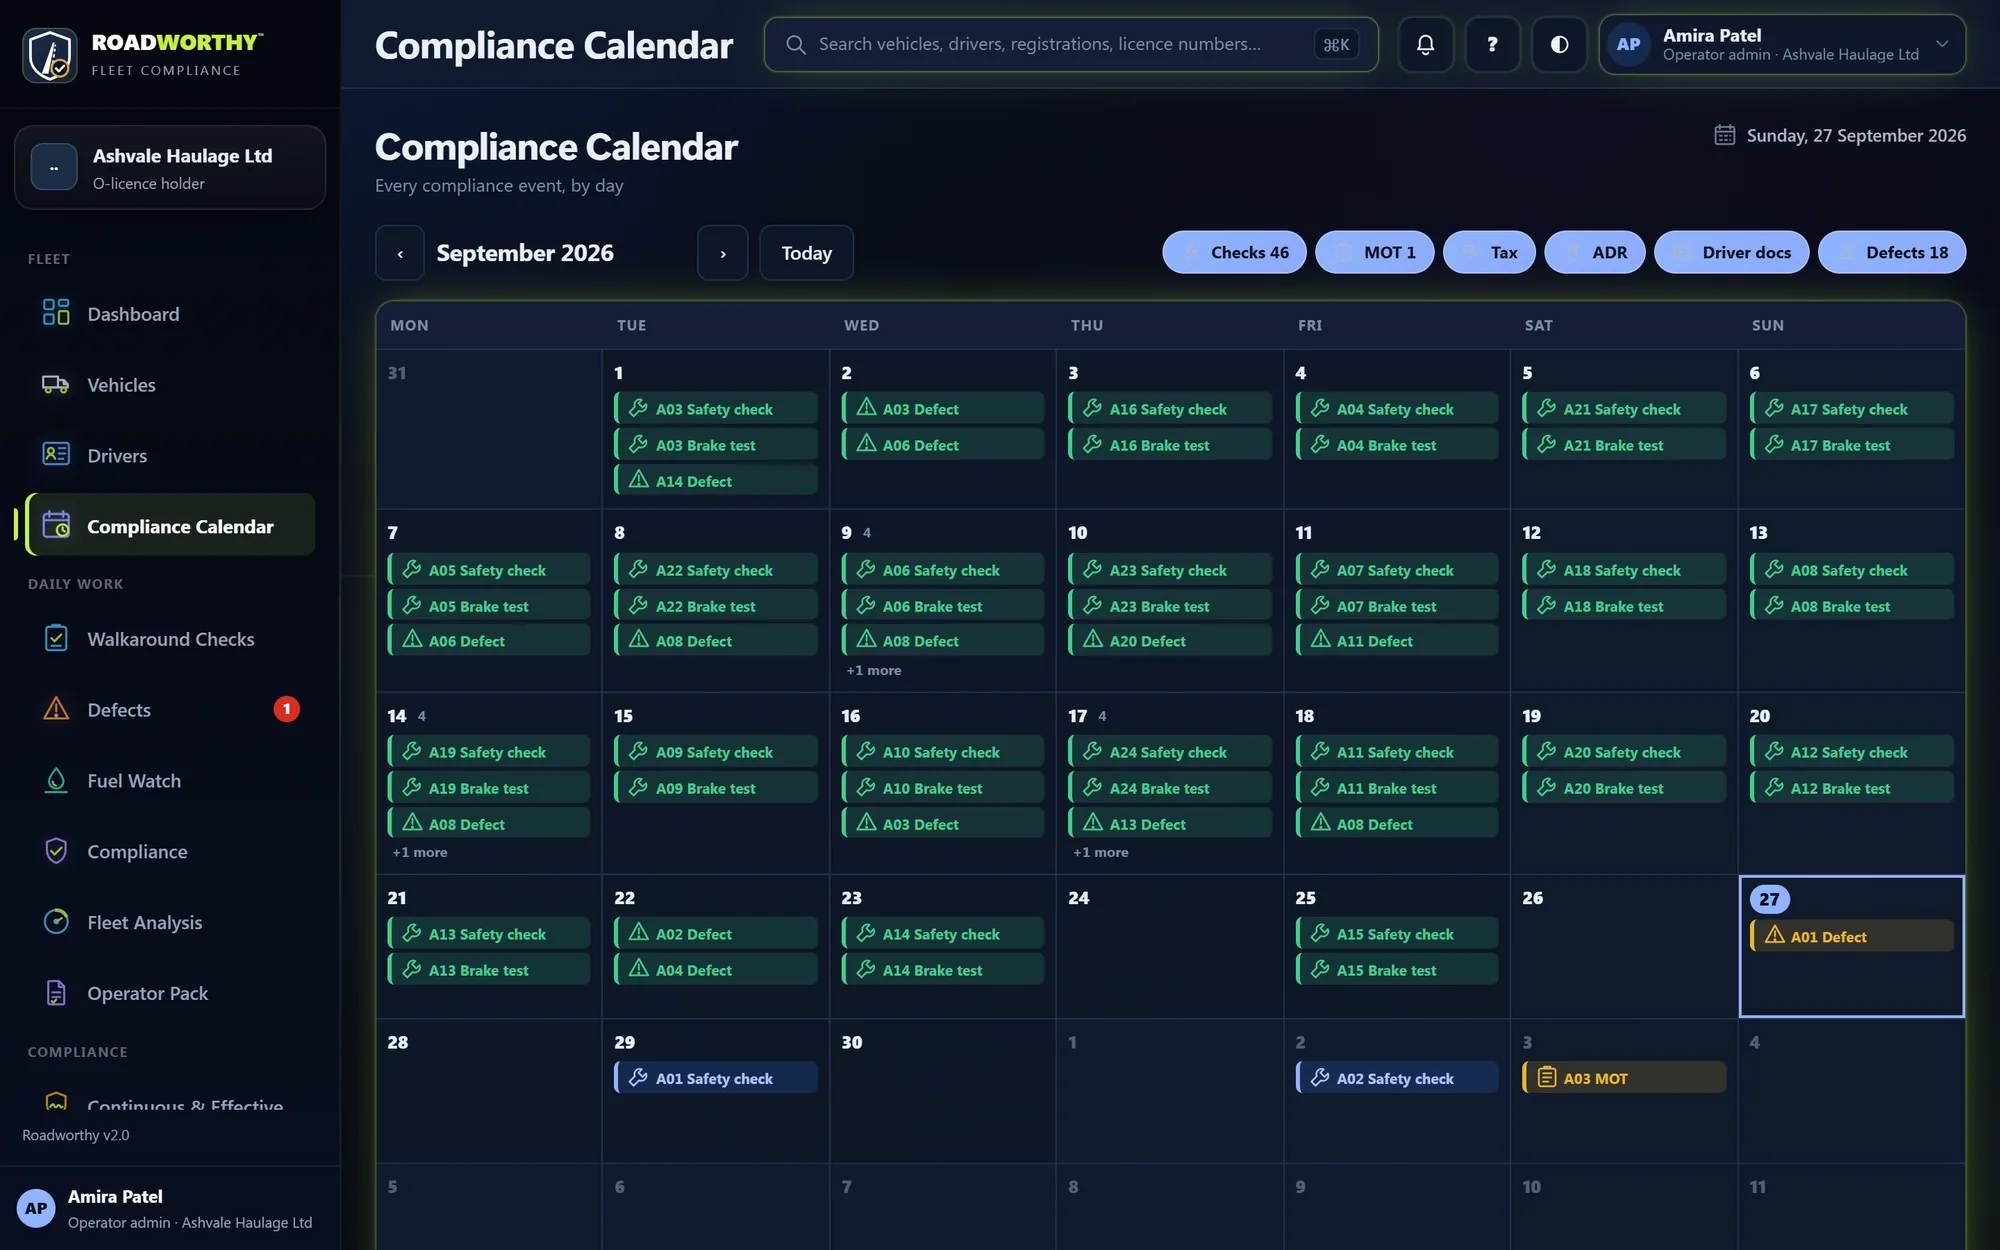Toggle the Driver docs filter chip

pyautogui.click(x=1731, y=252)
